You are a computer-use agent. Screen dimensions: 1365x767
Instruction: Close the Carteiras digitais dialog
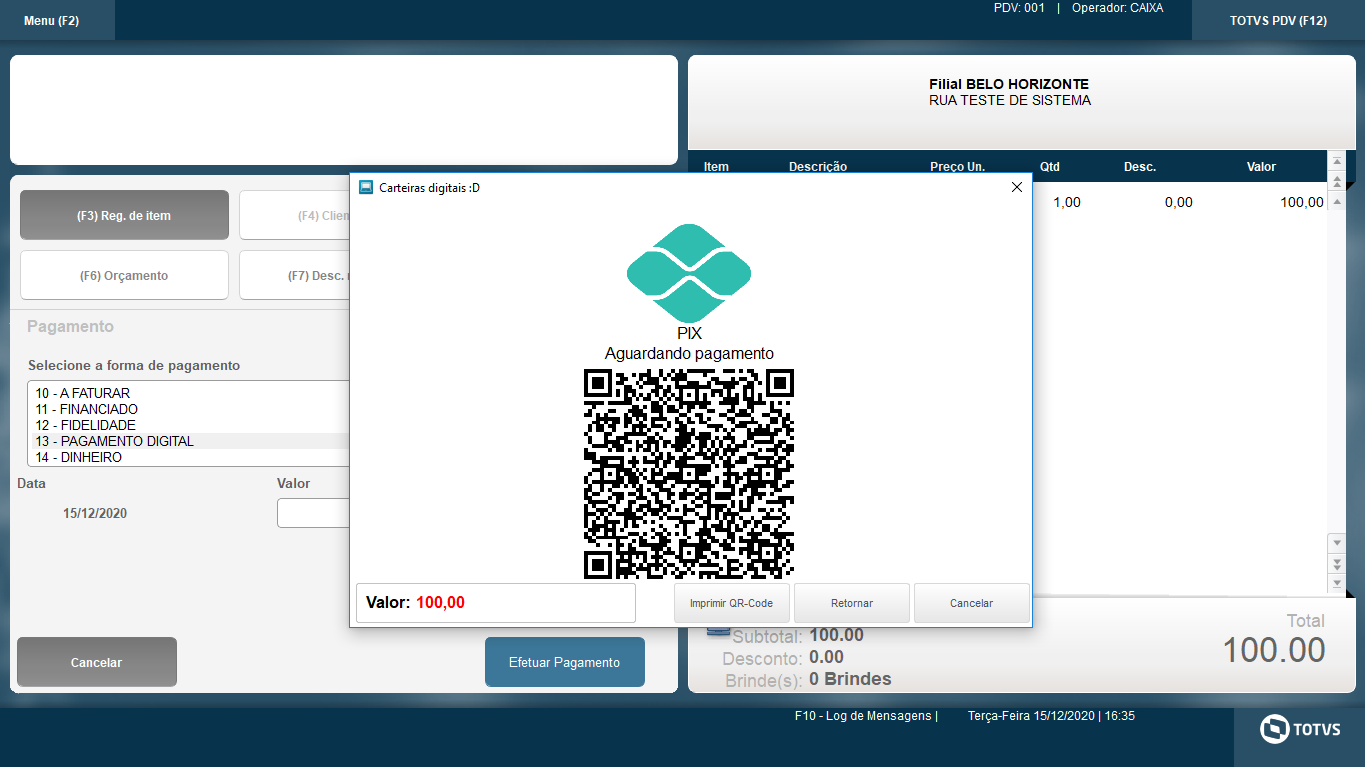pyautogui.click(x=1017, y=187)
